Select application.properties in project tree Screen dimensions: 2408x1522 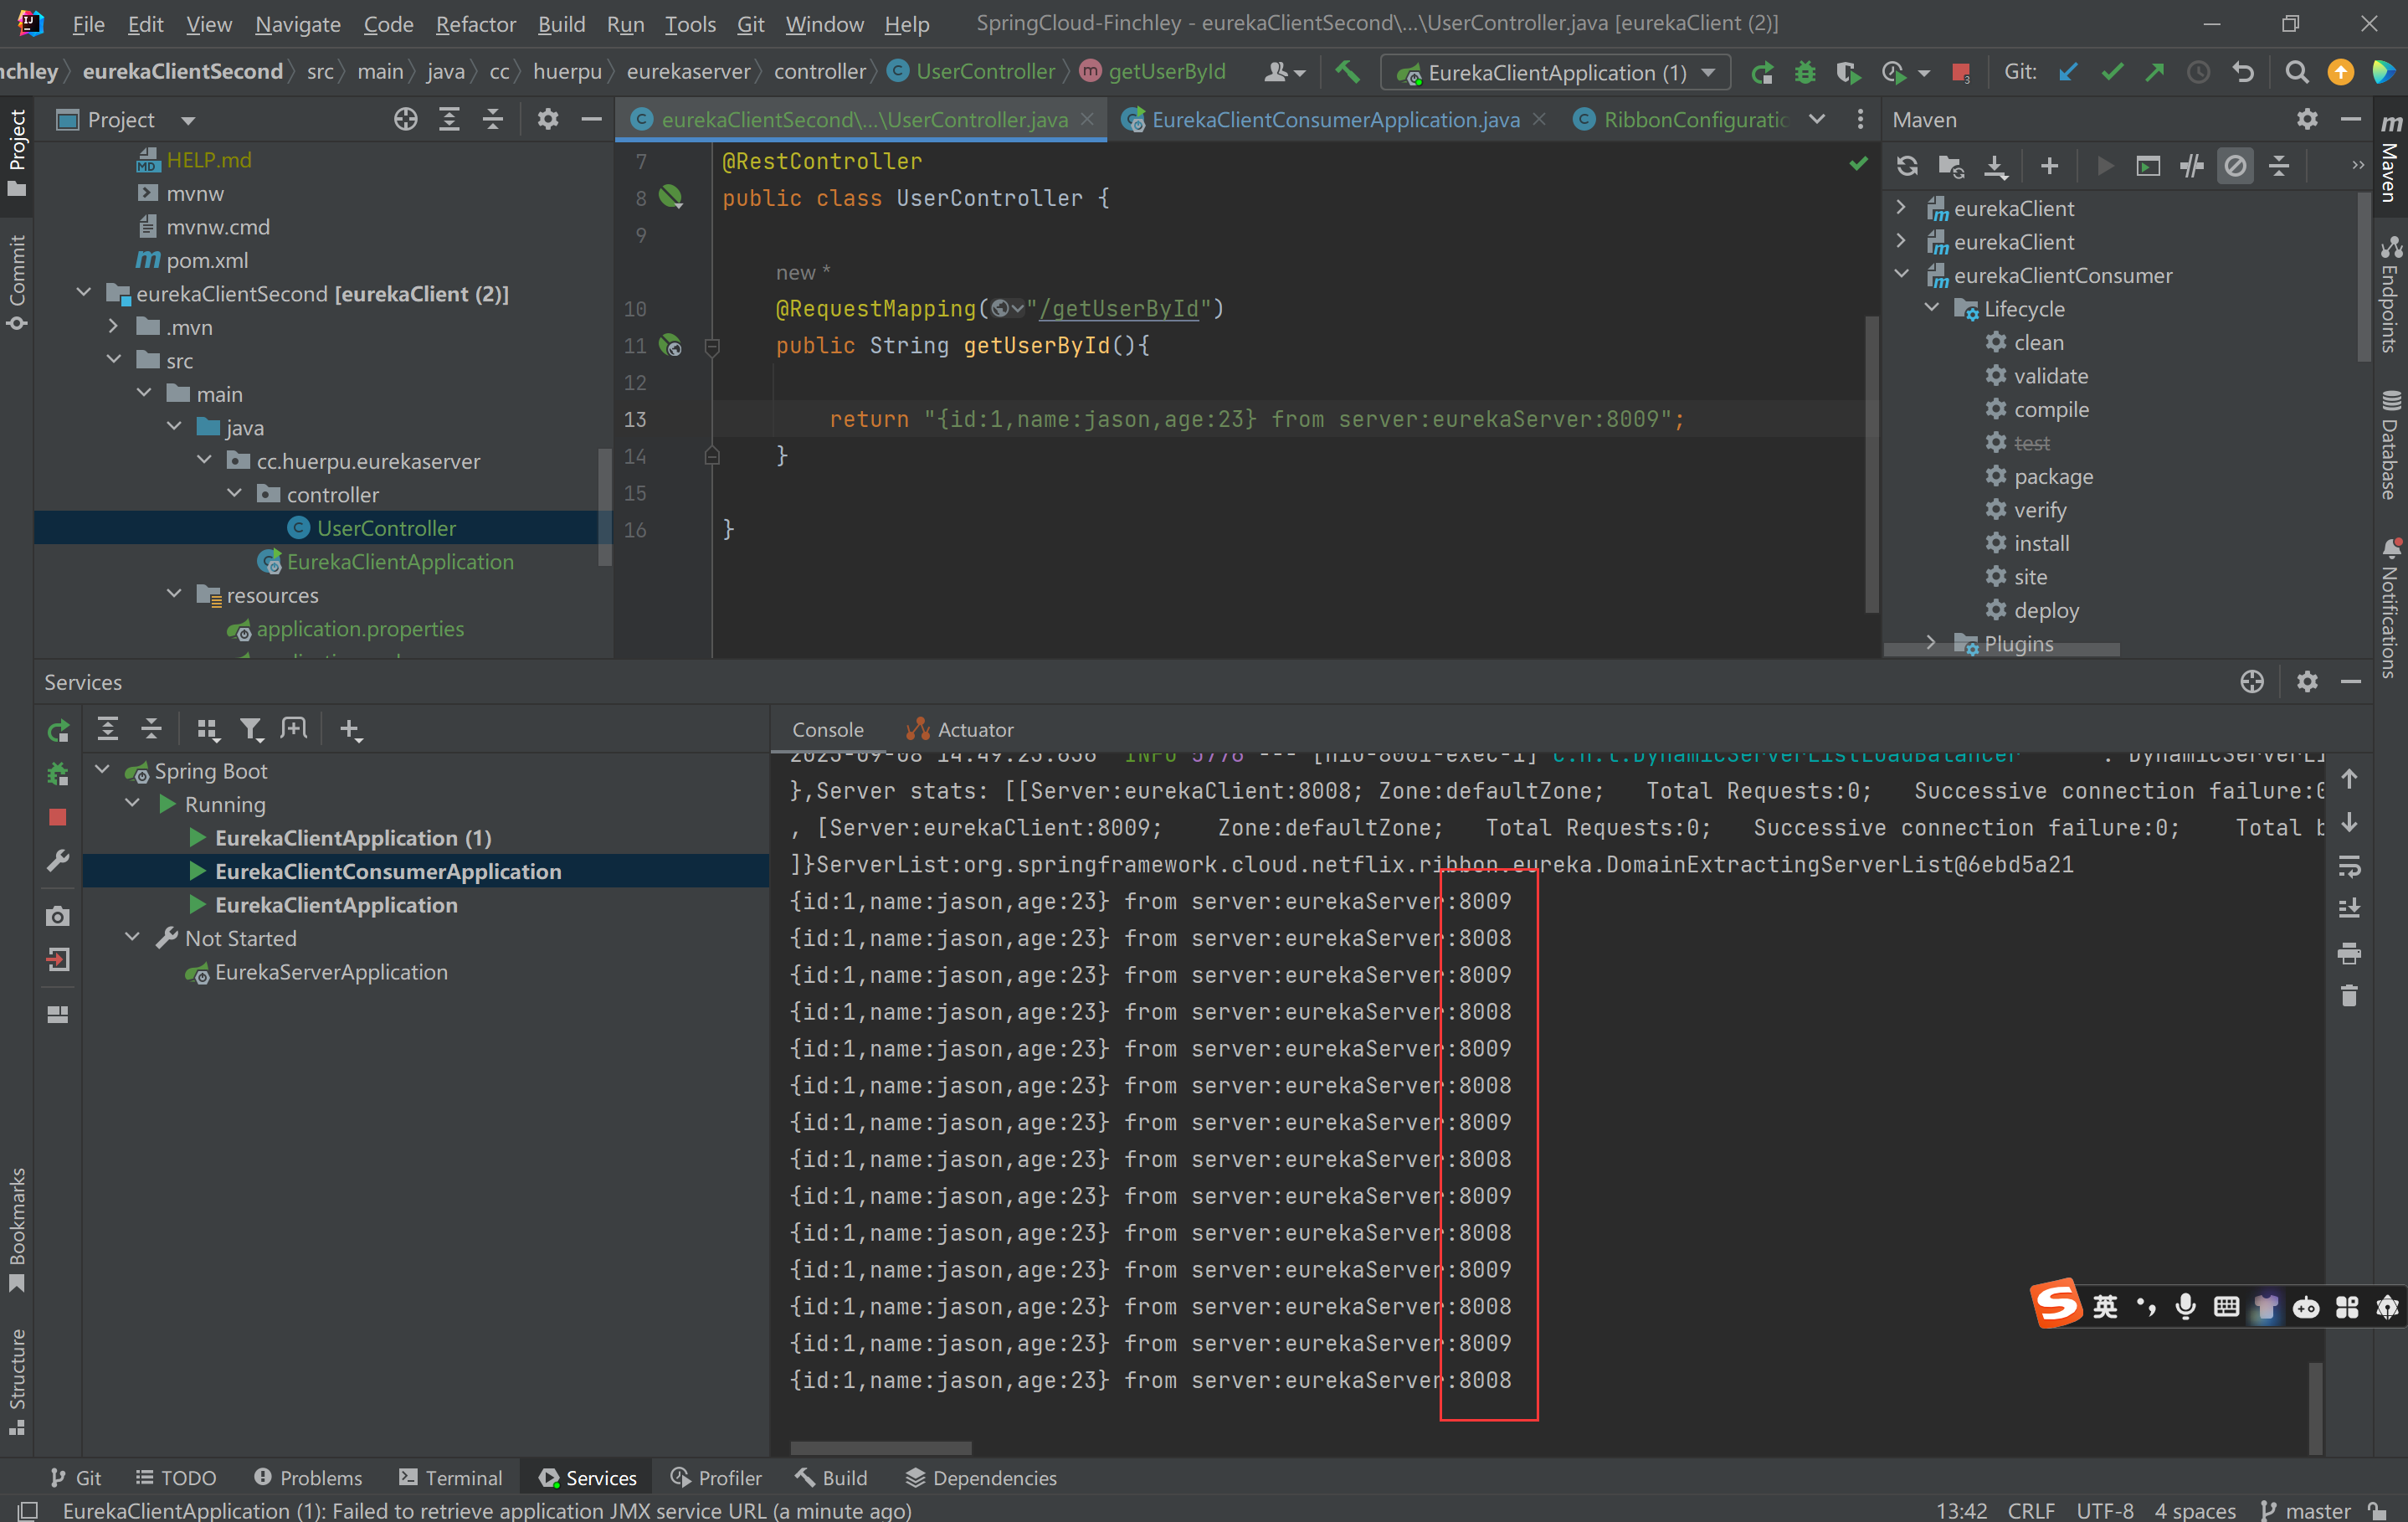(x=360, y=629)
